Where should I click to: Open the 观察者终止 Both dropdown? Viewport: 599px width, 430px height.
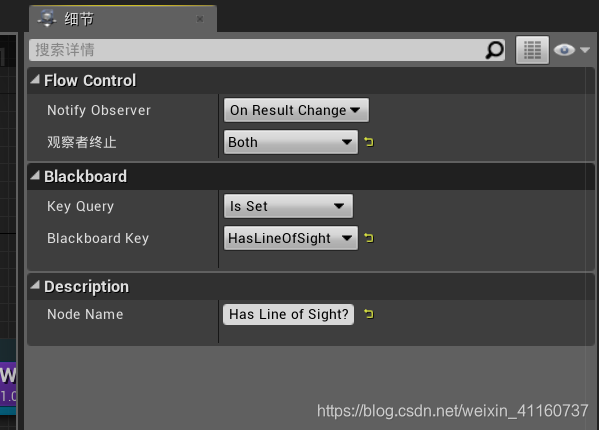[x=291, y=142]
